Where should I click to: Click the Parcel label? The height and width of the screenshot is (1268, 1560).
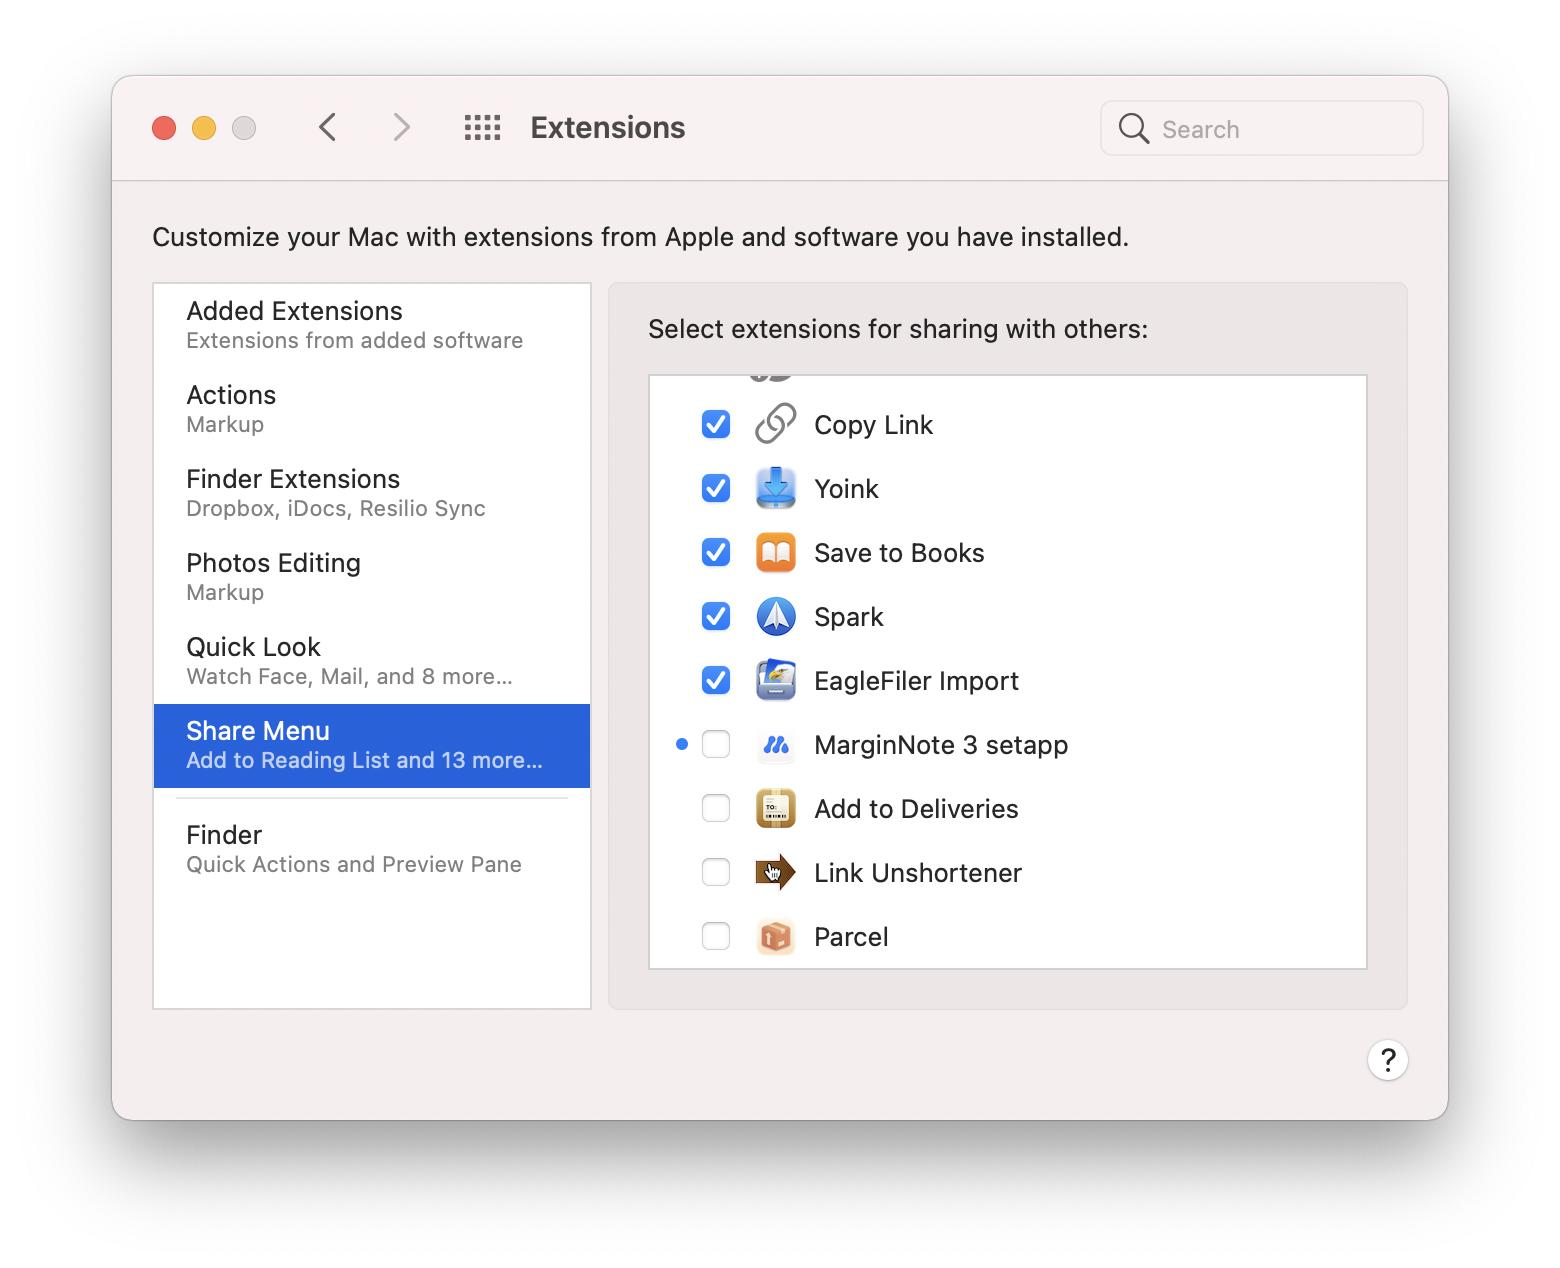(851, 937)
